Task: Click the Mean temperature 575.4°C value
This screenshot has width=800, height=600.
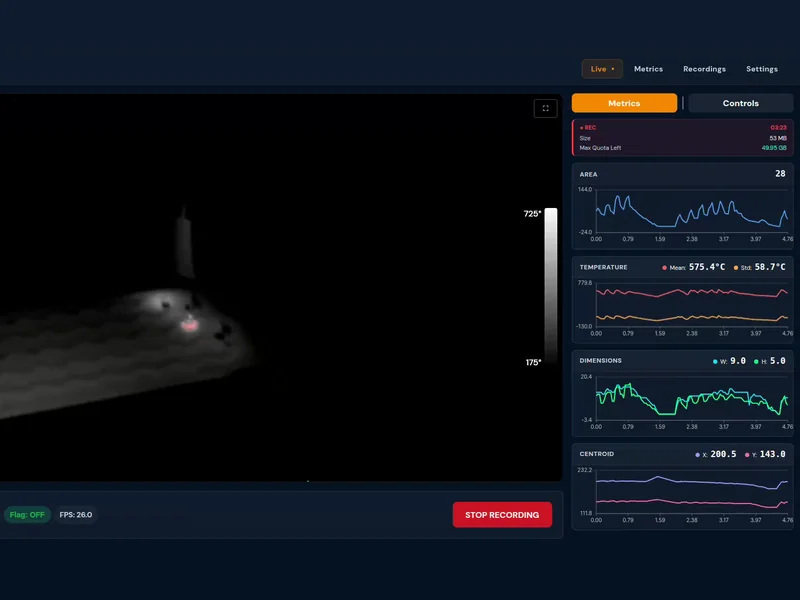Action: pos(707,267)
